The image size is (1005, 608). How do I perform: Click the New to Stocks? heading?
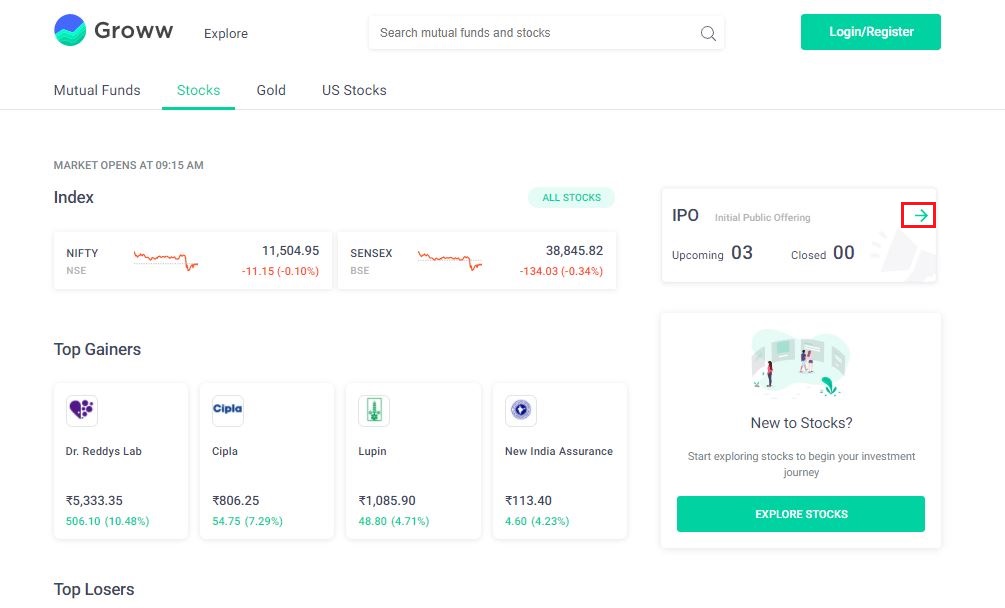[801, 423]
